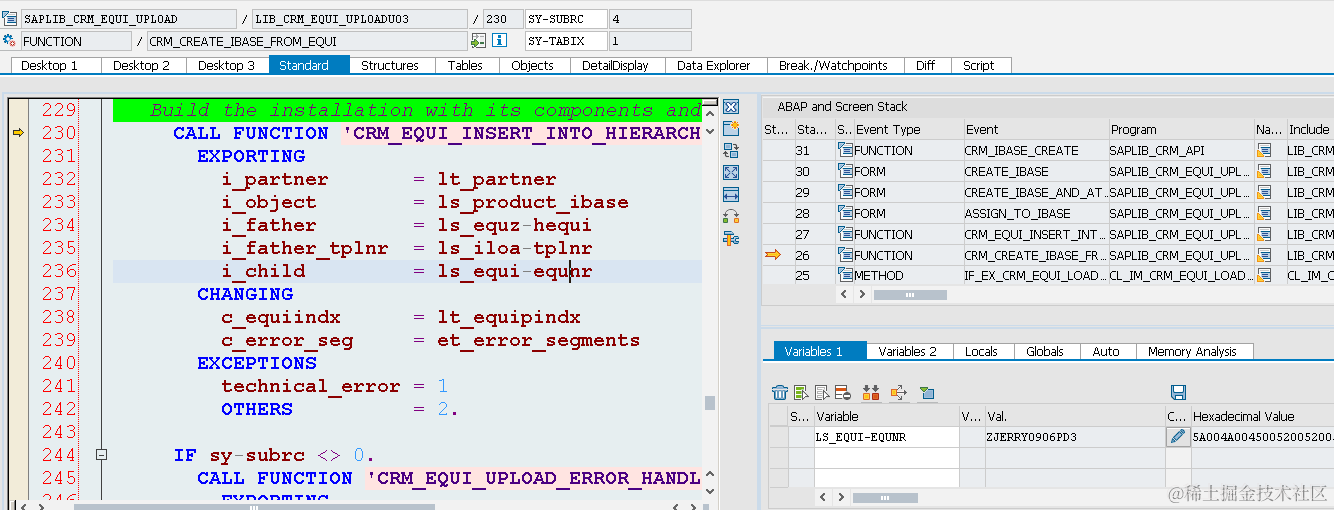Click the swap tool icon with curved arrows
This screenshot has height=510, width=1334.
coord(730,216)
